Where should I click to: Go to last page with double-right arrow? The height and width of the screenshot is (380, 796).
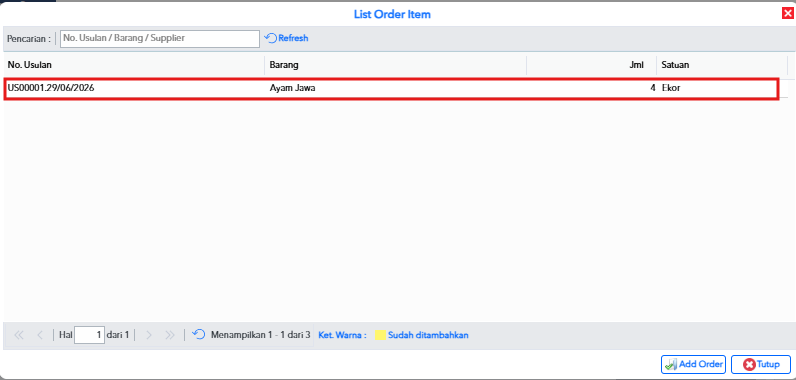(170, 335)
